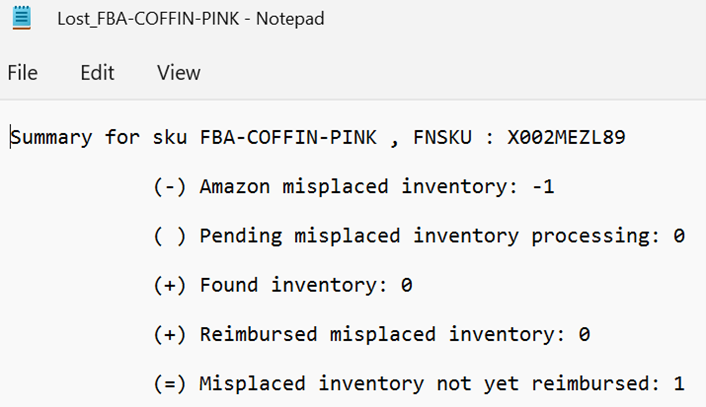Click the empty ( ) marker before Pending
The width and height of the screenshot is (706, 407).
(170, 236)
